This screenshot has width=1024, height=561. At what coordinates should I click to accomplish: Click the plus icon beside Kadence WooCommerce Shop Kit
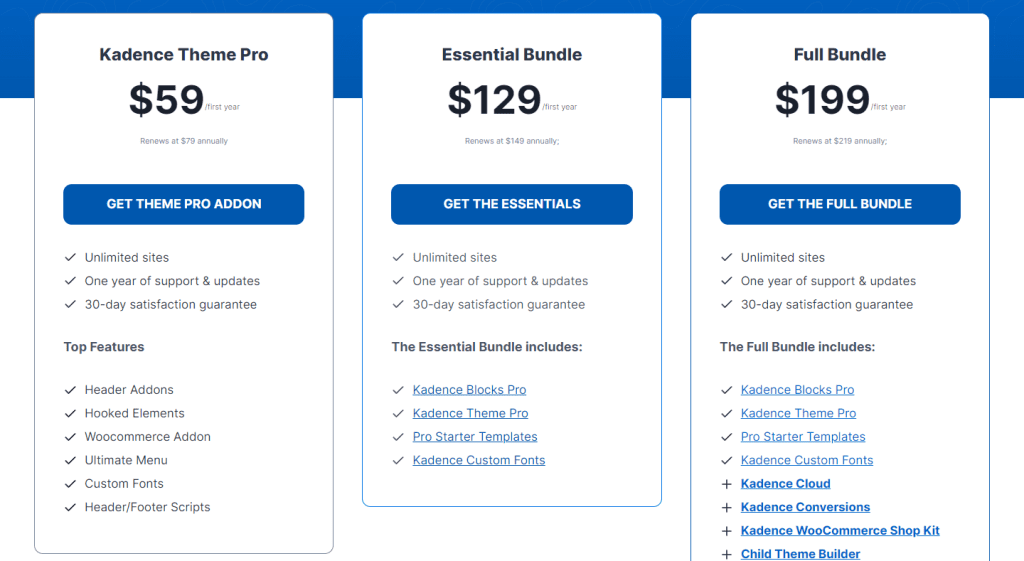click(x=726, y=531)
